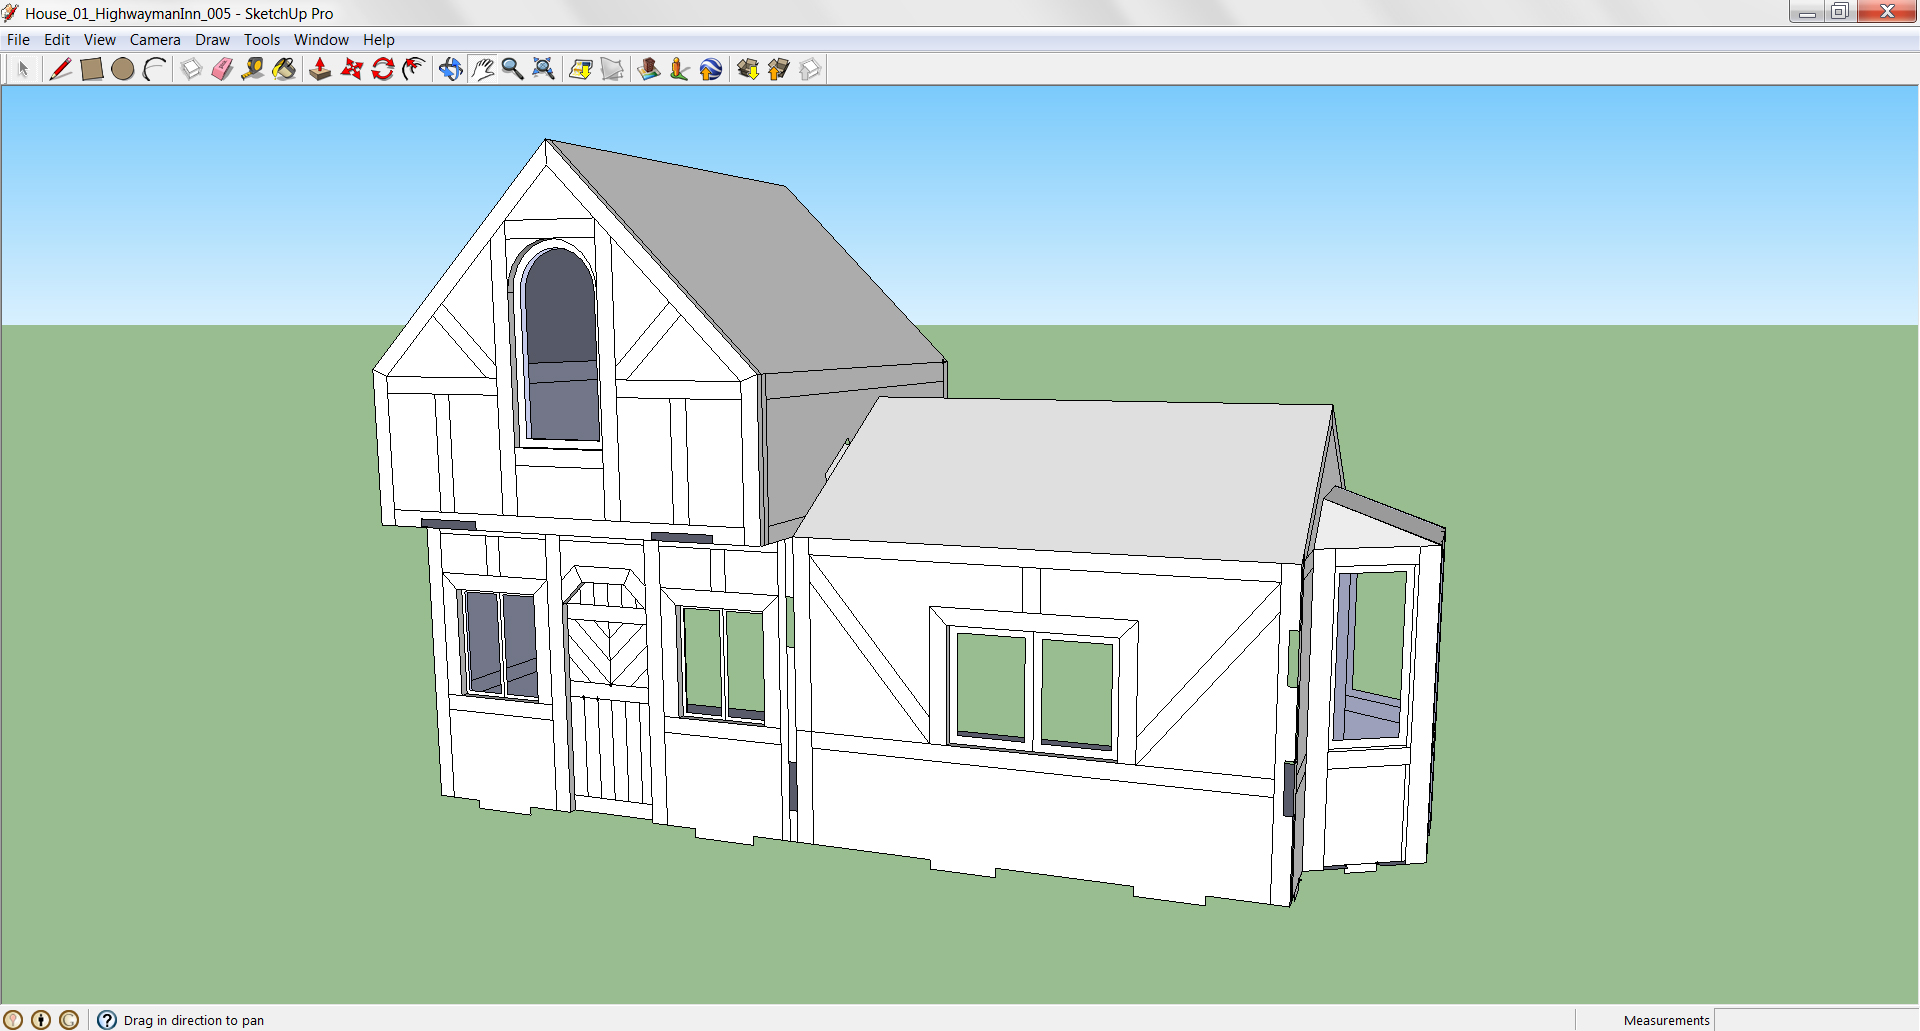Open Instructor via question mark icon
This screenshot has width=1920, height=1031.
[107, 1020]
